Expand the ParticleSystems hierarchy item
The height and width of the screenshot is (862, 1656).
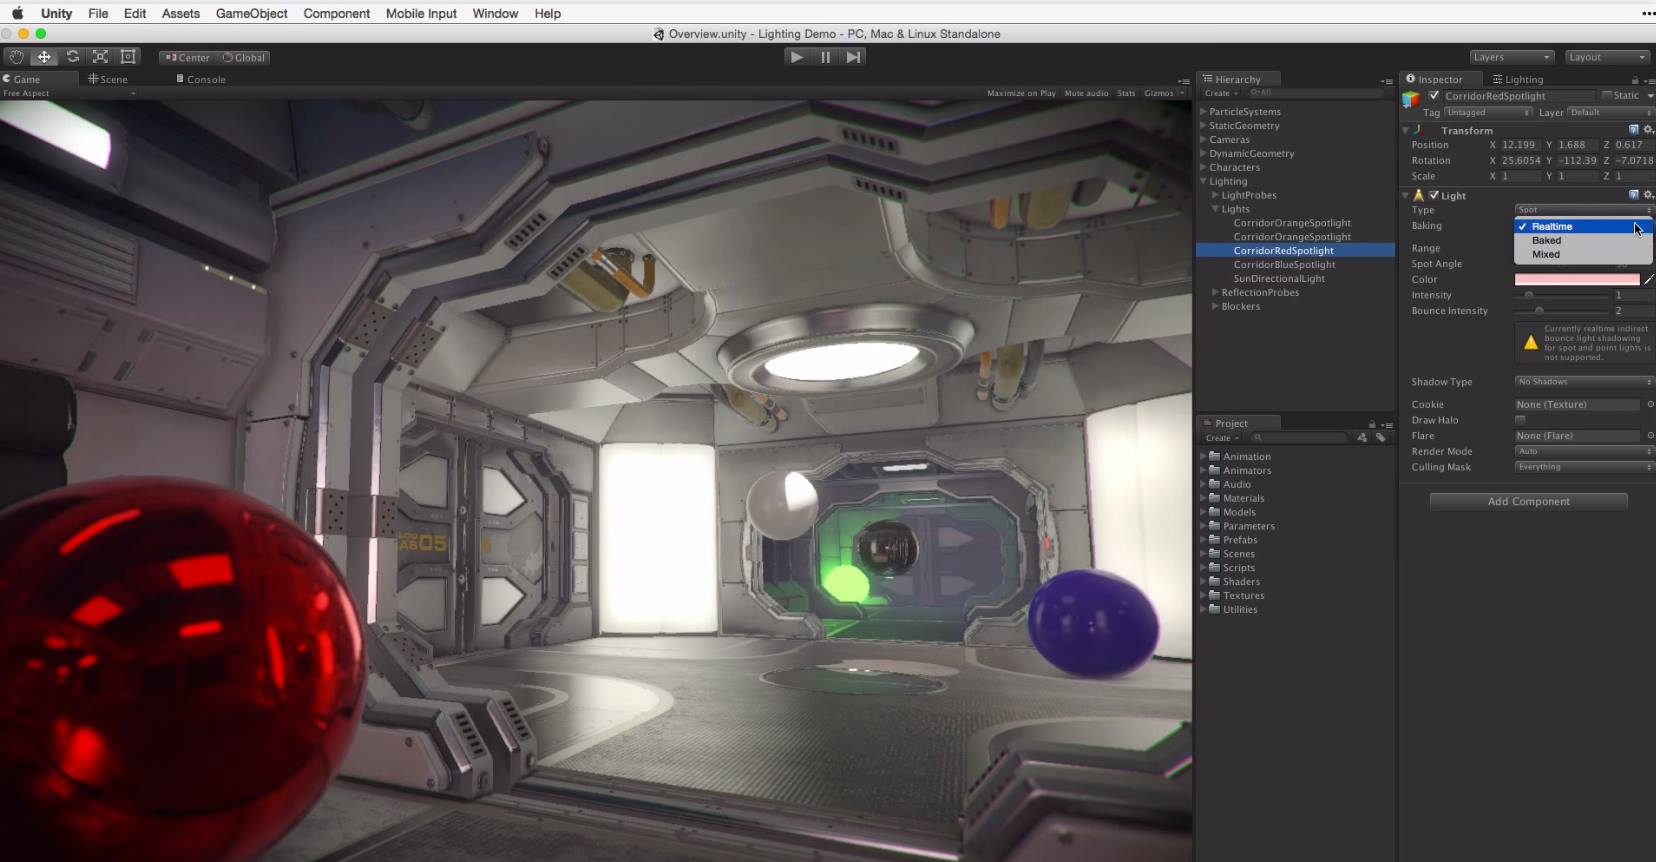(1203, 112)
